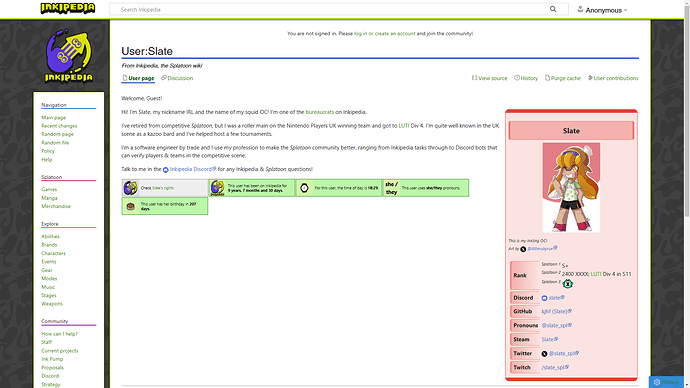The image size is (690, 388).
Task: Open Staff under Community
Action: click(46, 342)
